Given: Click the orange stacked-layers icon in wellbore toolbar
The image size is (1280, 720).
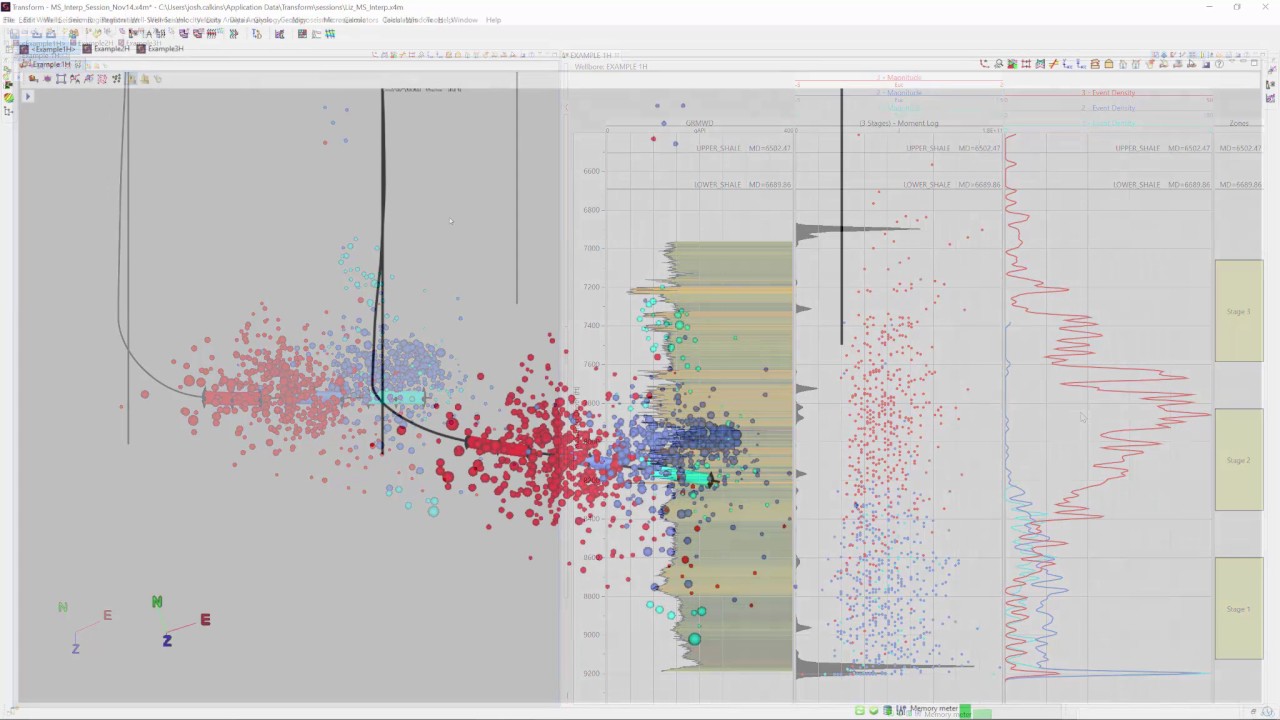Looking at the screenshot, I should click(1095, 64).
